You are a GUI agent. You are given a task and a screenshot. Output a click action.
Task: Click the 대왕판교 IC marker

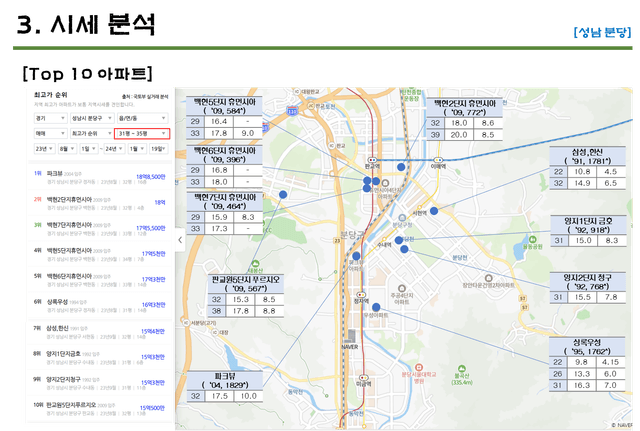click(x=297, y=91)
